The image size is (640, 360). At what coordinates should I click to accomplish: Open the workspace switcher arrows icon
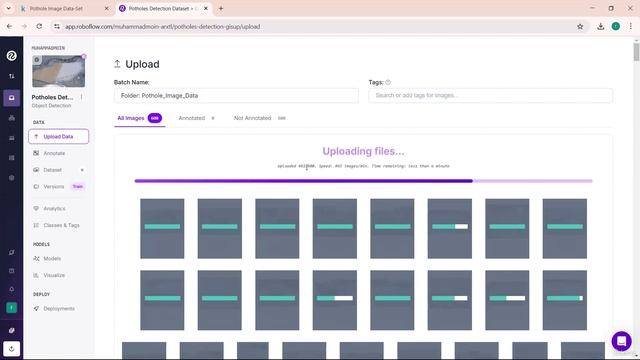11,76
